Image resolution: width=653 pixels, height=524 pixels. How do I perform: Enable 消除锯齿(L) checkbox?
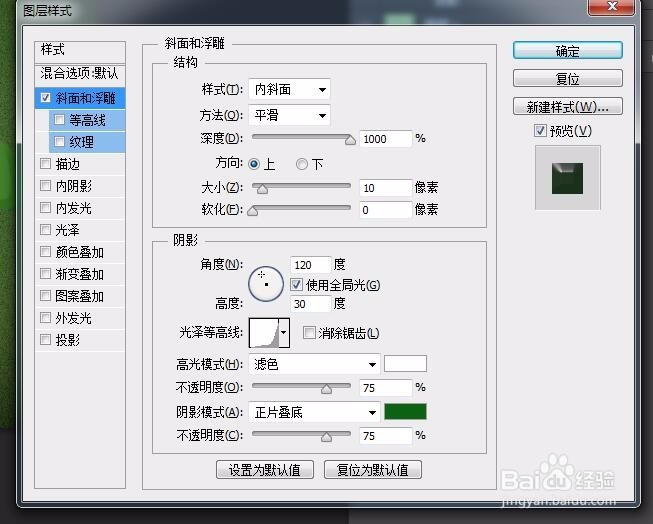tap(309, 332)
